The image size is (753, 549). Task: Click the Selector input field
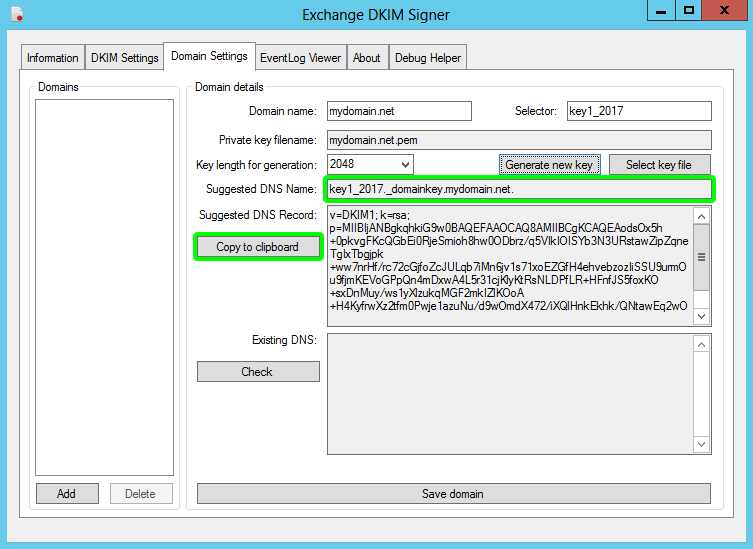pyautogui.click(x=639, y=111)
